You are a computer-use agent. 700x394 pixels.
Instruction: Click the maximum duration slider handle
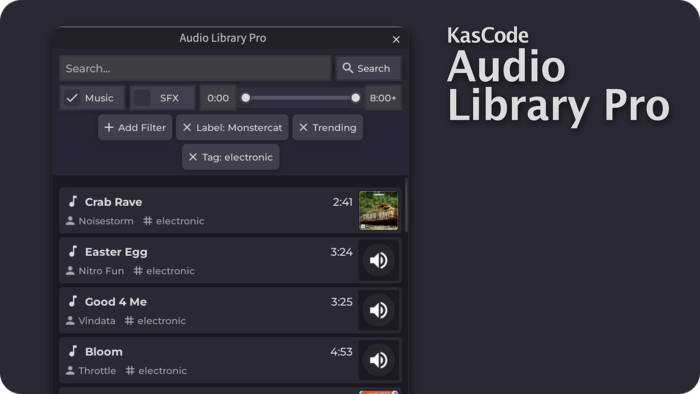[355, 98]
